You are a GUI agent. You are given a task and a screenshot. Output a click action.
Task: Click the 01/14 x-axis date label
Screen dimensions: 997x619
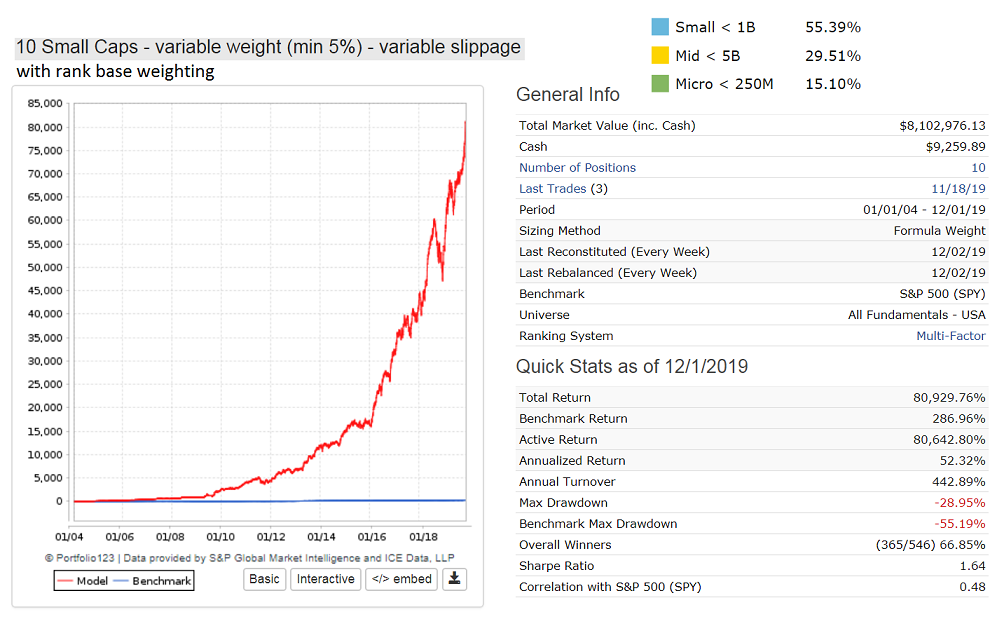321,537
